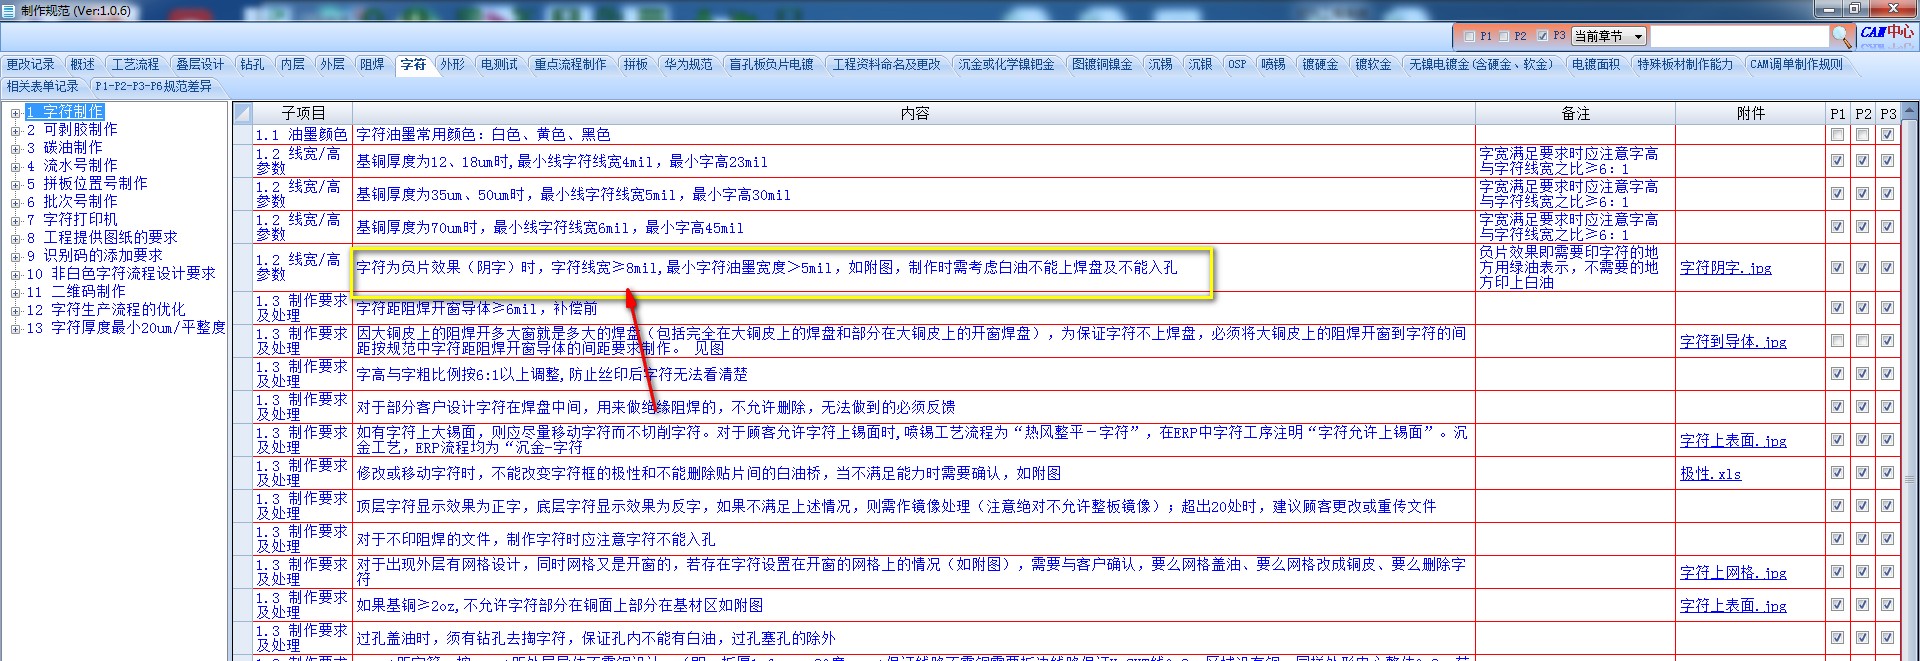Click the table scrollbar up arrow
1920x661 pixels.
coord(1909,110)
